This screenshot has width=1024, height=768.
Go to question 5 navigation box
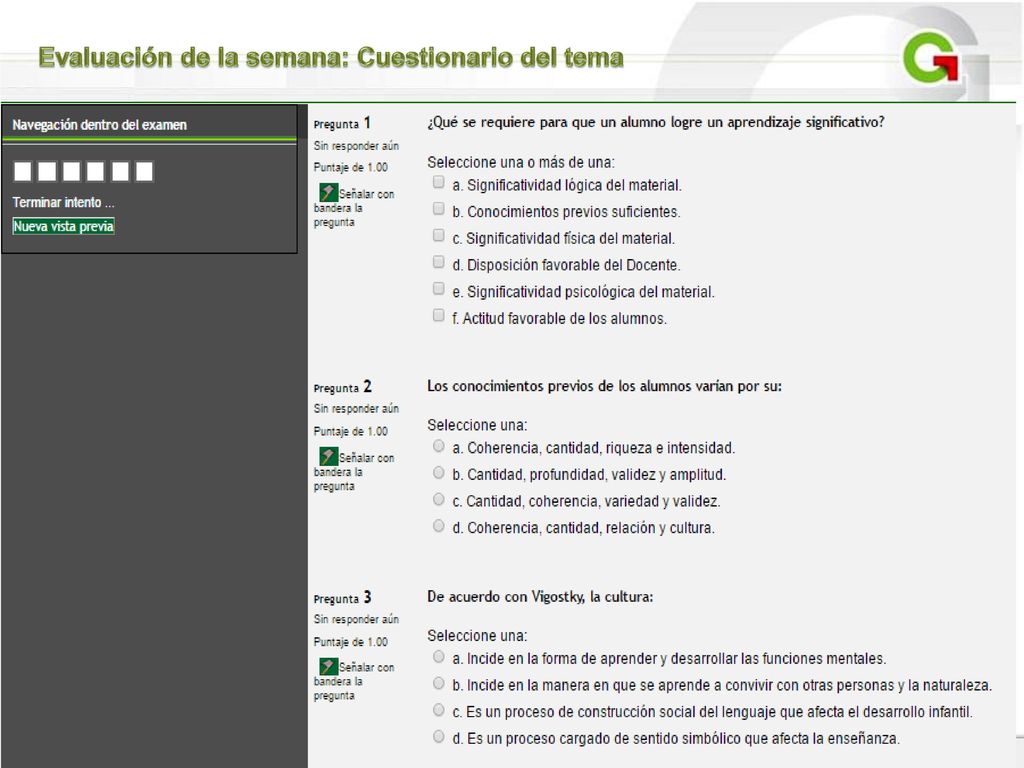click(x=120, y=172)
